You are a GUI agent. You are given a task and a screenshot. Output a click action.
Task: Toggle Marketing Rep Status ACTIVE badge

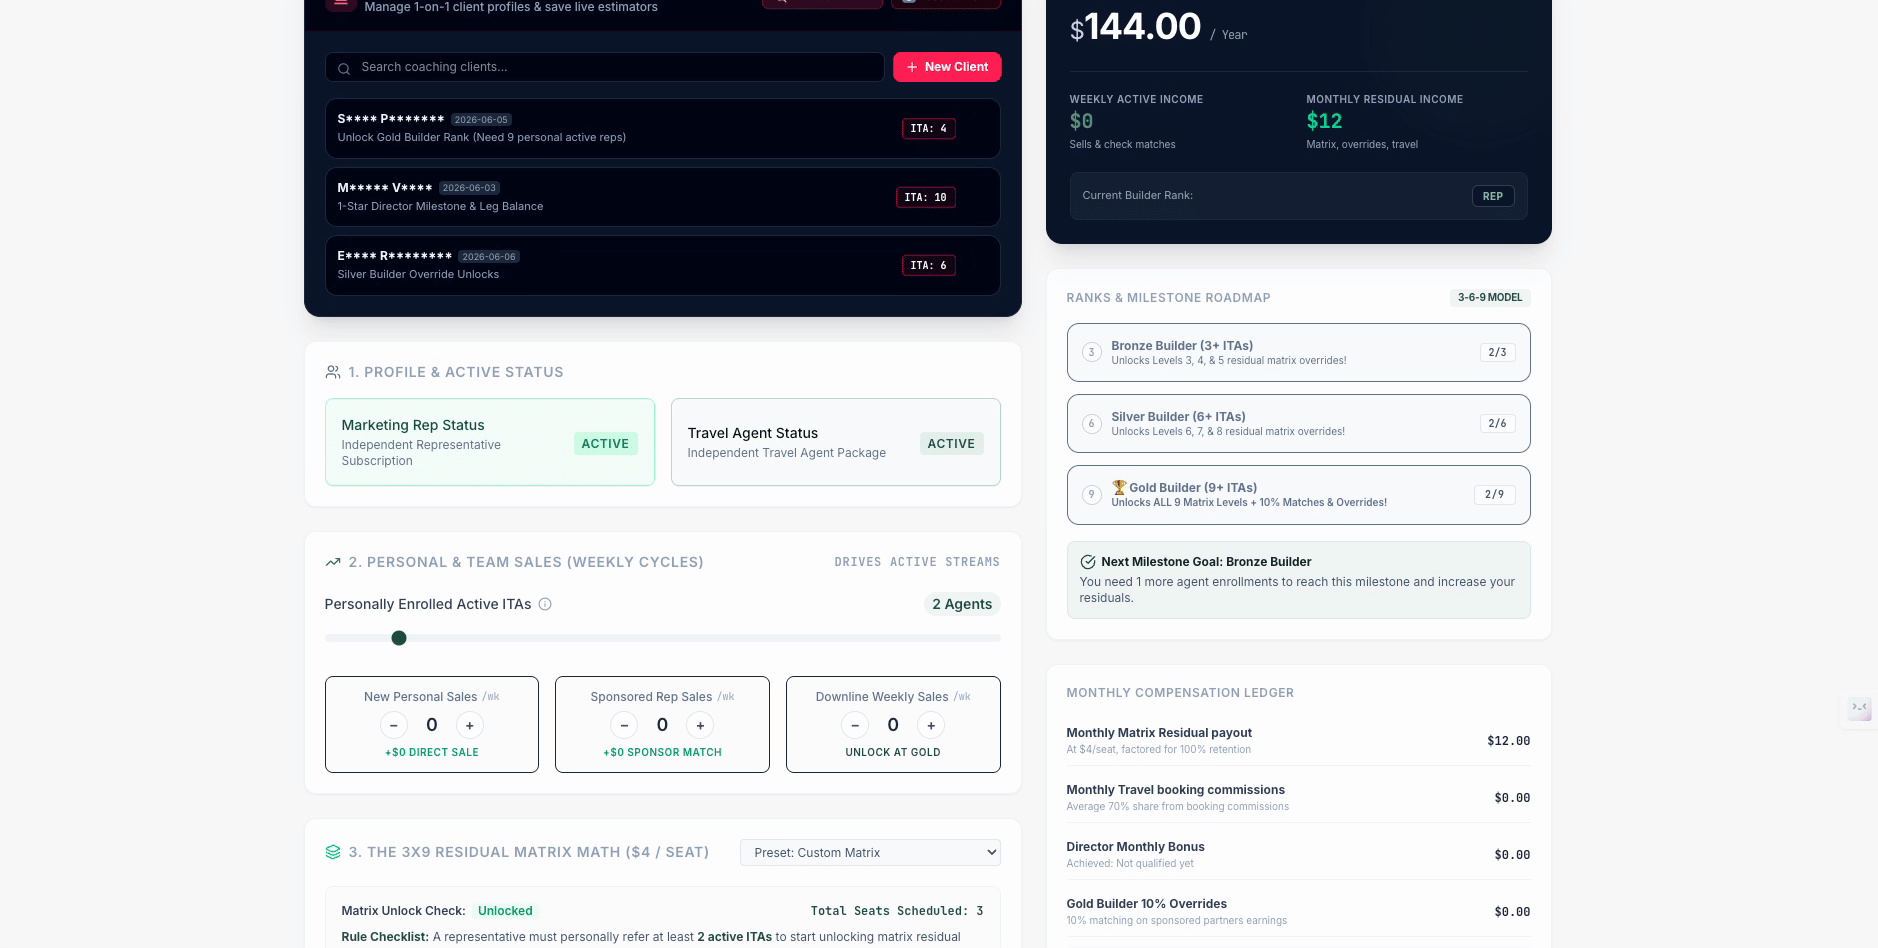tap(606, 443)
